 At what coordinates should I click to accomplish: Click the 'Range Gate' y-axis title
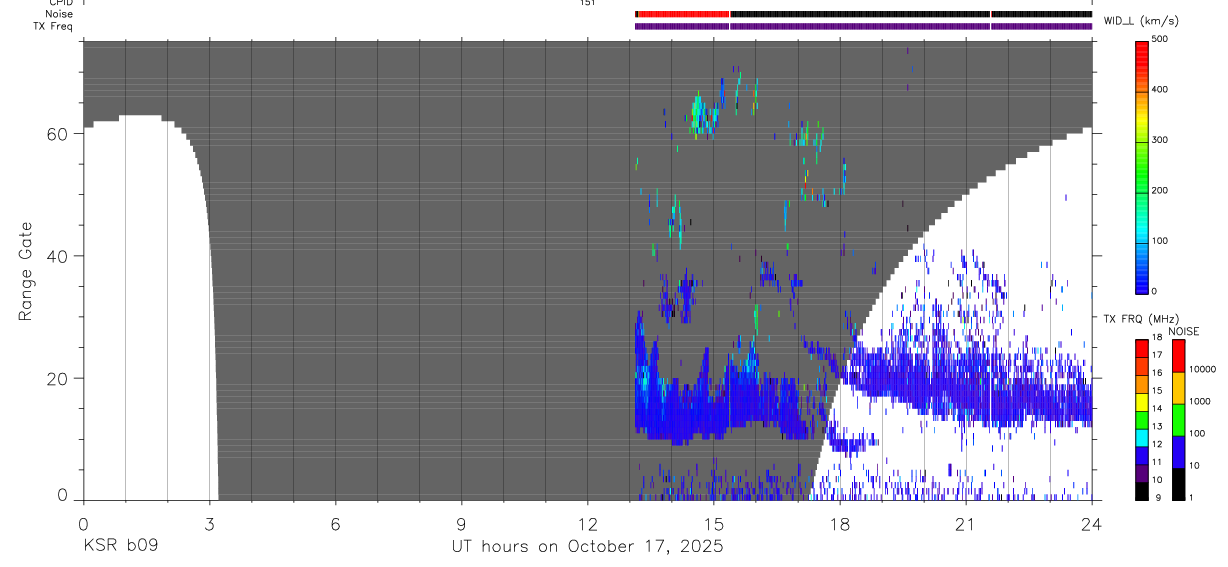pyautogui.click(x=27, y=270)
